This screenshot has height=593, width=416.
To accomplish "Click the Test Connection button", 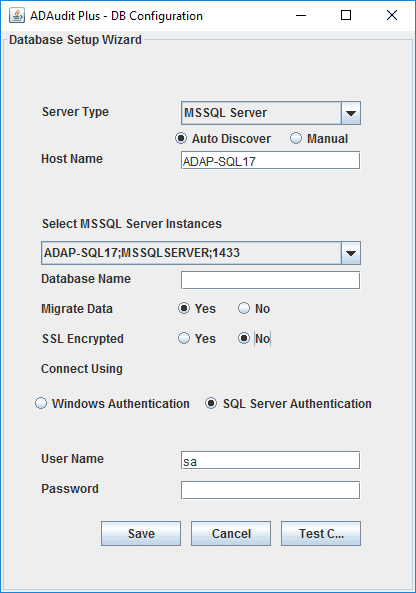I will pos(321,533).
